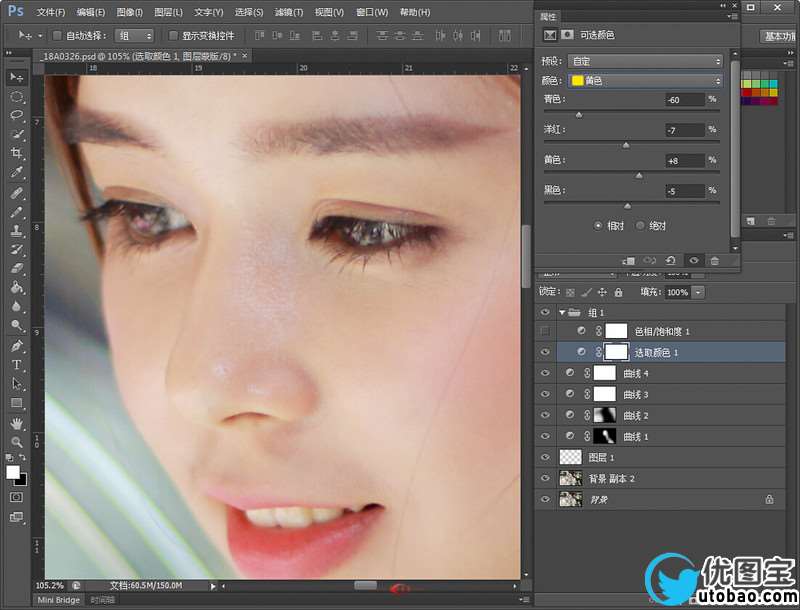Toggle Quick Mask mode icon
Screen dimensions: 800x610
click(x=16, y=497)
